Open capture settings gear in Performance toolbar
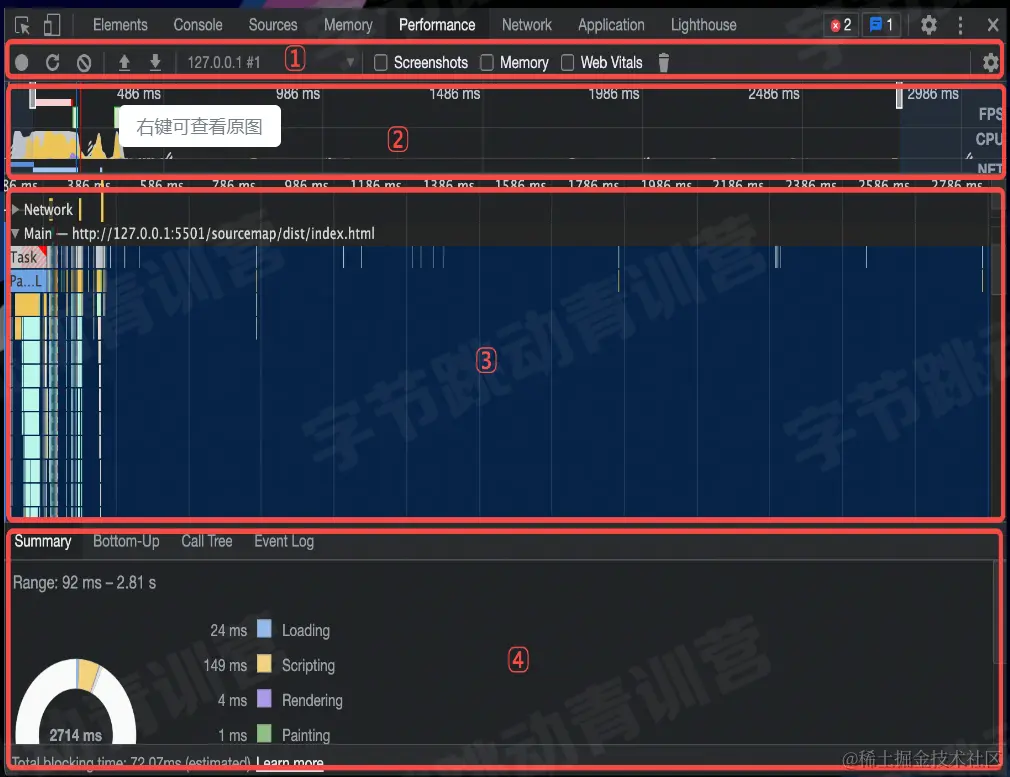Screen dimensions: 1010x777 pyautogui.click(x=991, y=62)
